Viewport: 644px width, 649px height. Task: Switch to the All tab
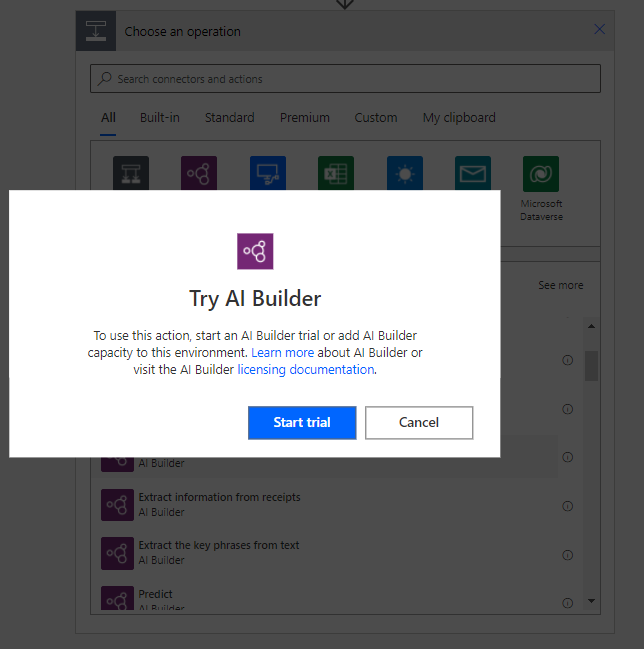(x=108, y=118)
